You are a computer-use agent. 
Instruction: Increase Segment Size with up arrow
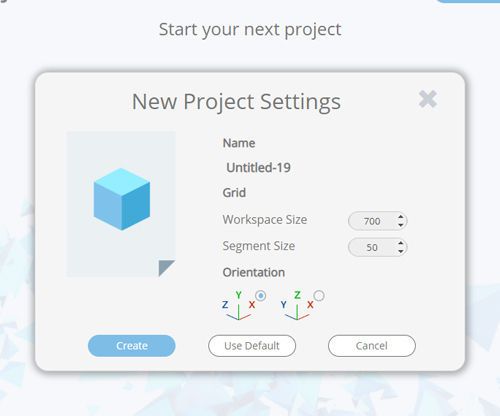(401, 244)
